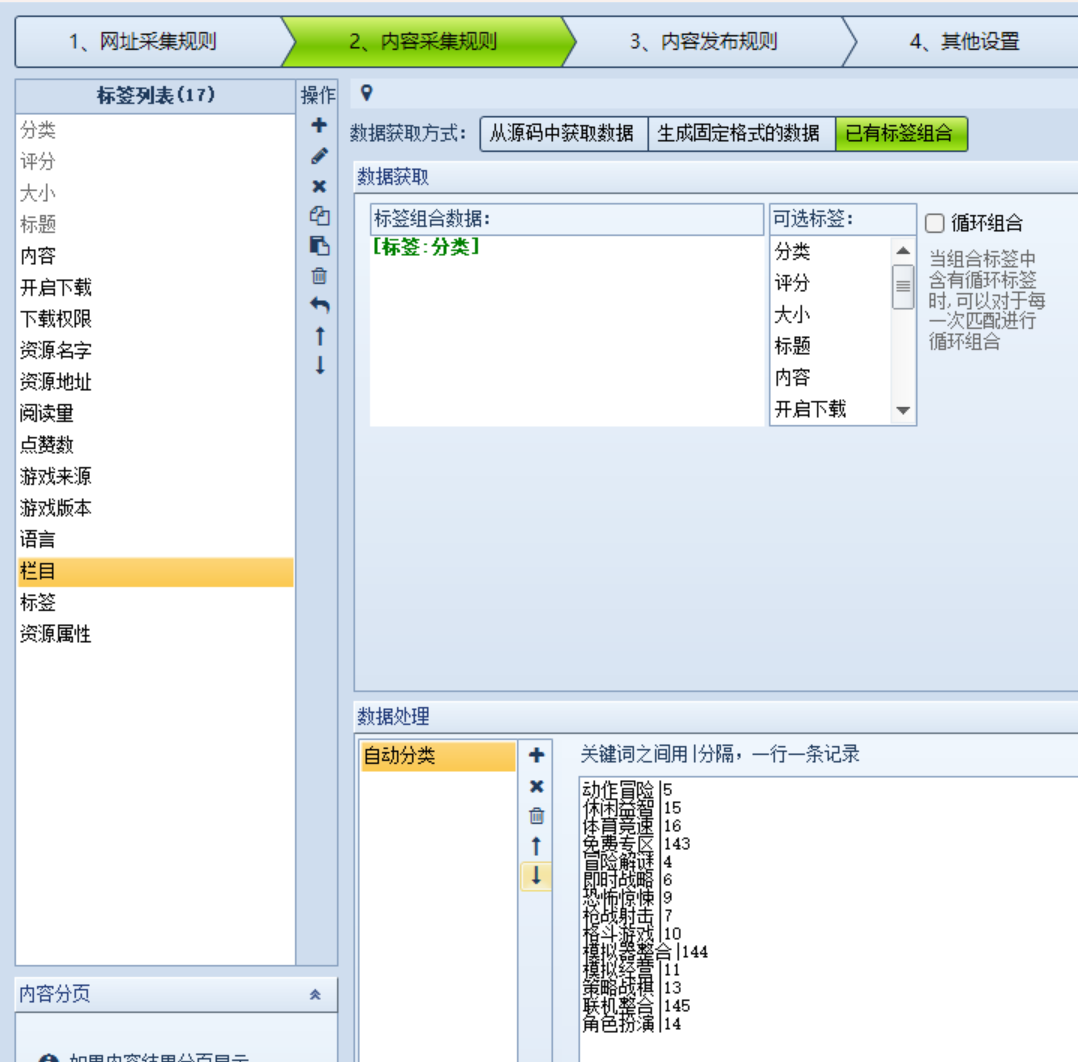This screenshot has height=1062, width=1078.
Task: Click inside the keyword mapping text box
Action: point(828,920)
